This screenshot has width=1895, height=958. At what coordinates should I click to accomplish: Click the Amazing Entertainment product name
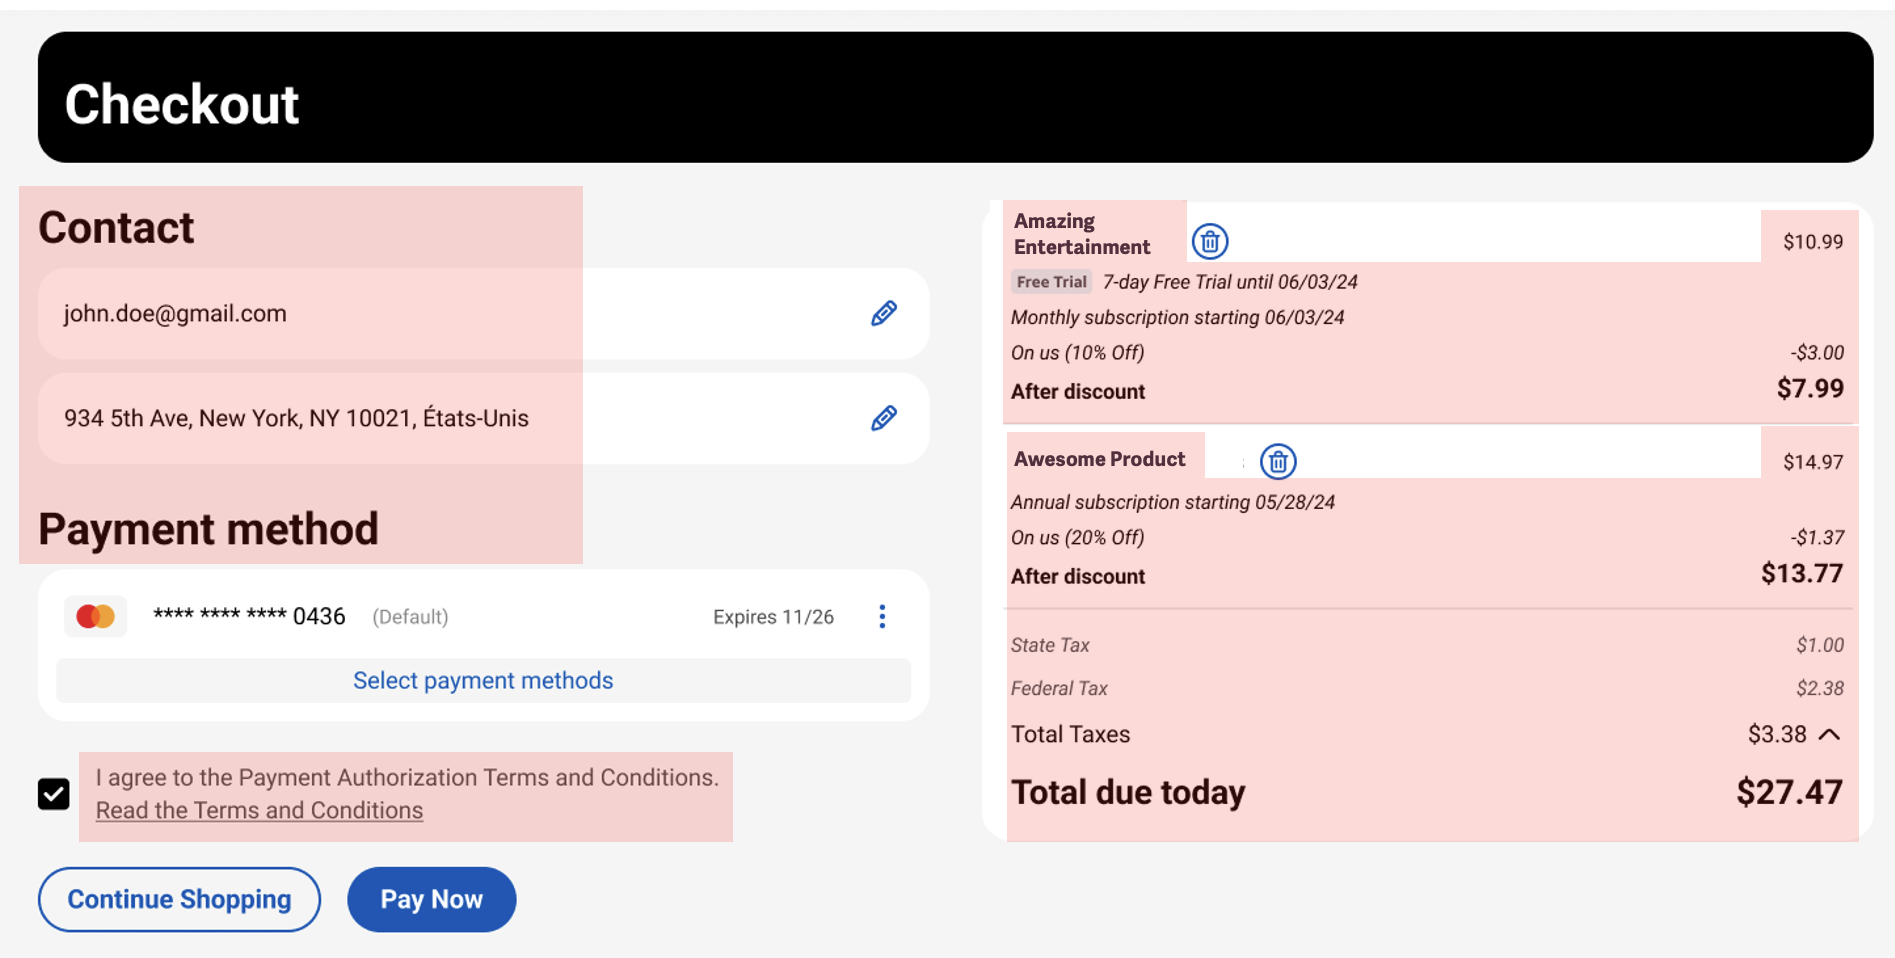(x=1082, y=234)
